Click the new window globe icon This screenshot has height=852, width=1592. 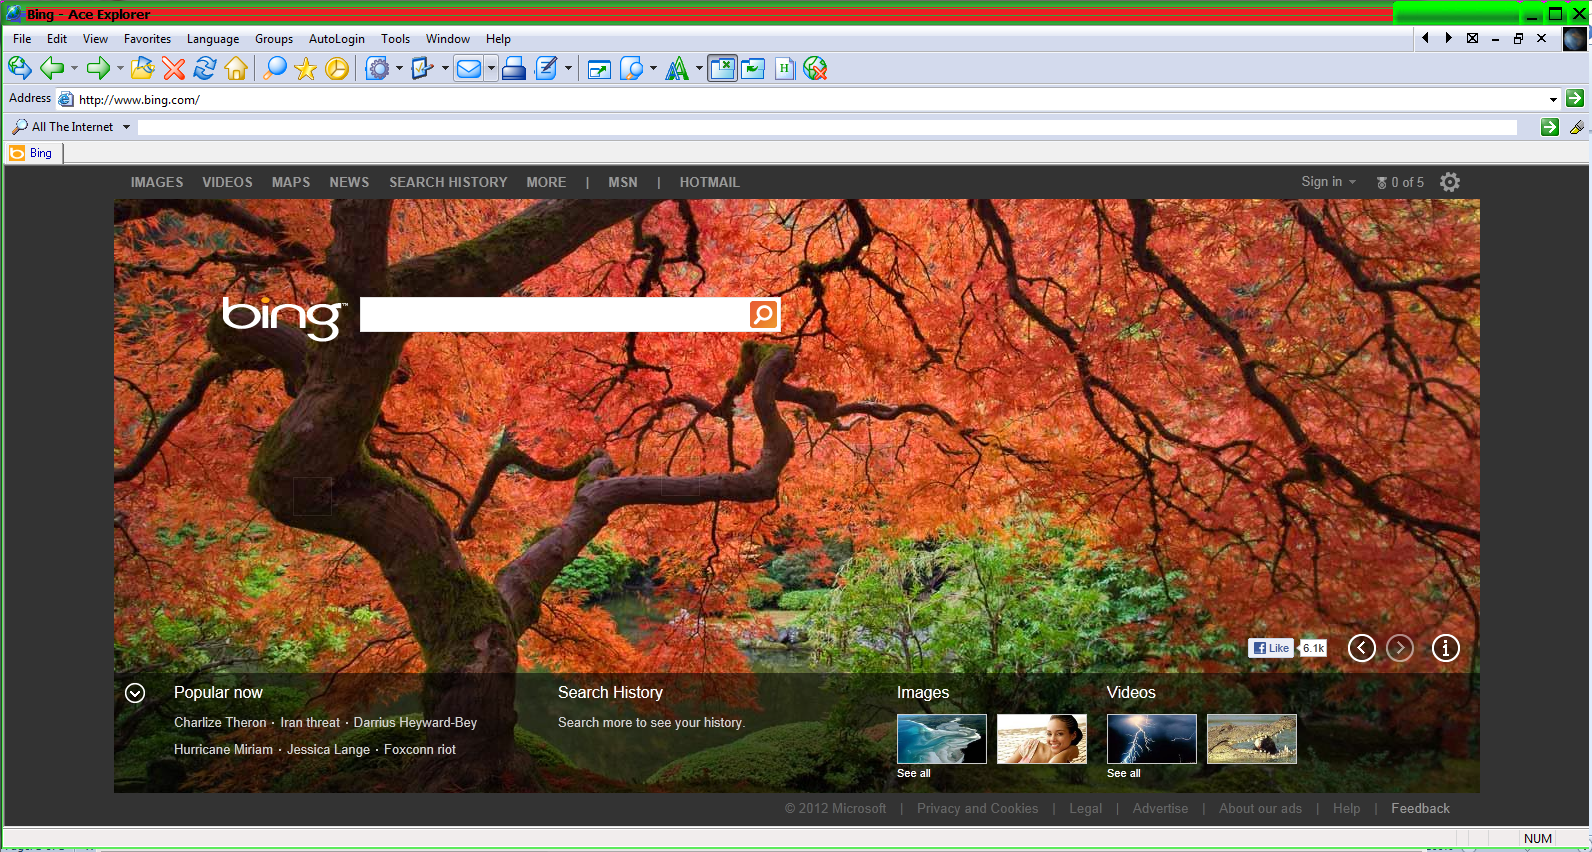coord(20,68)
